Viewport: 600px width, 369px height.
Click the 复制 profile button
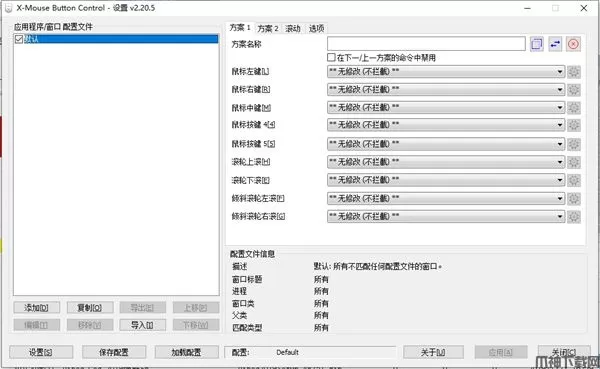[x=90, y=307]
